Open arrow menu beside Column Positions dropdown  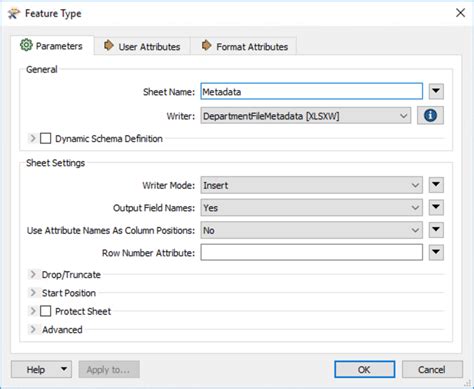point(436,230)
